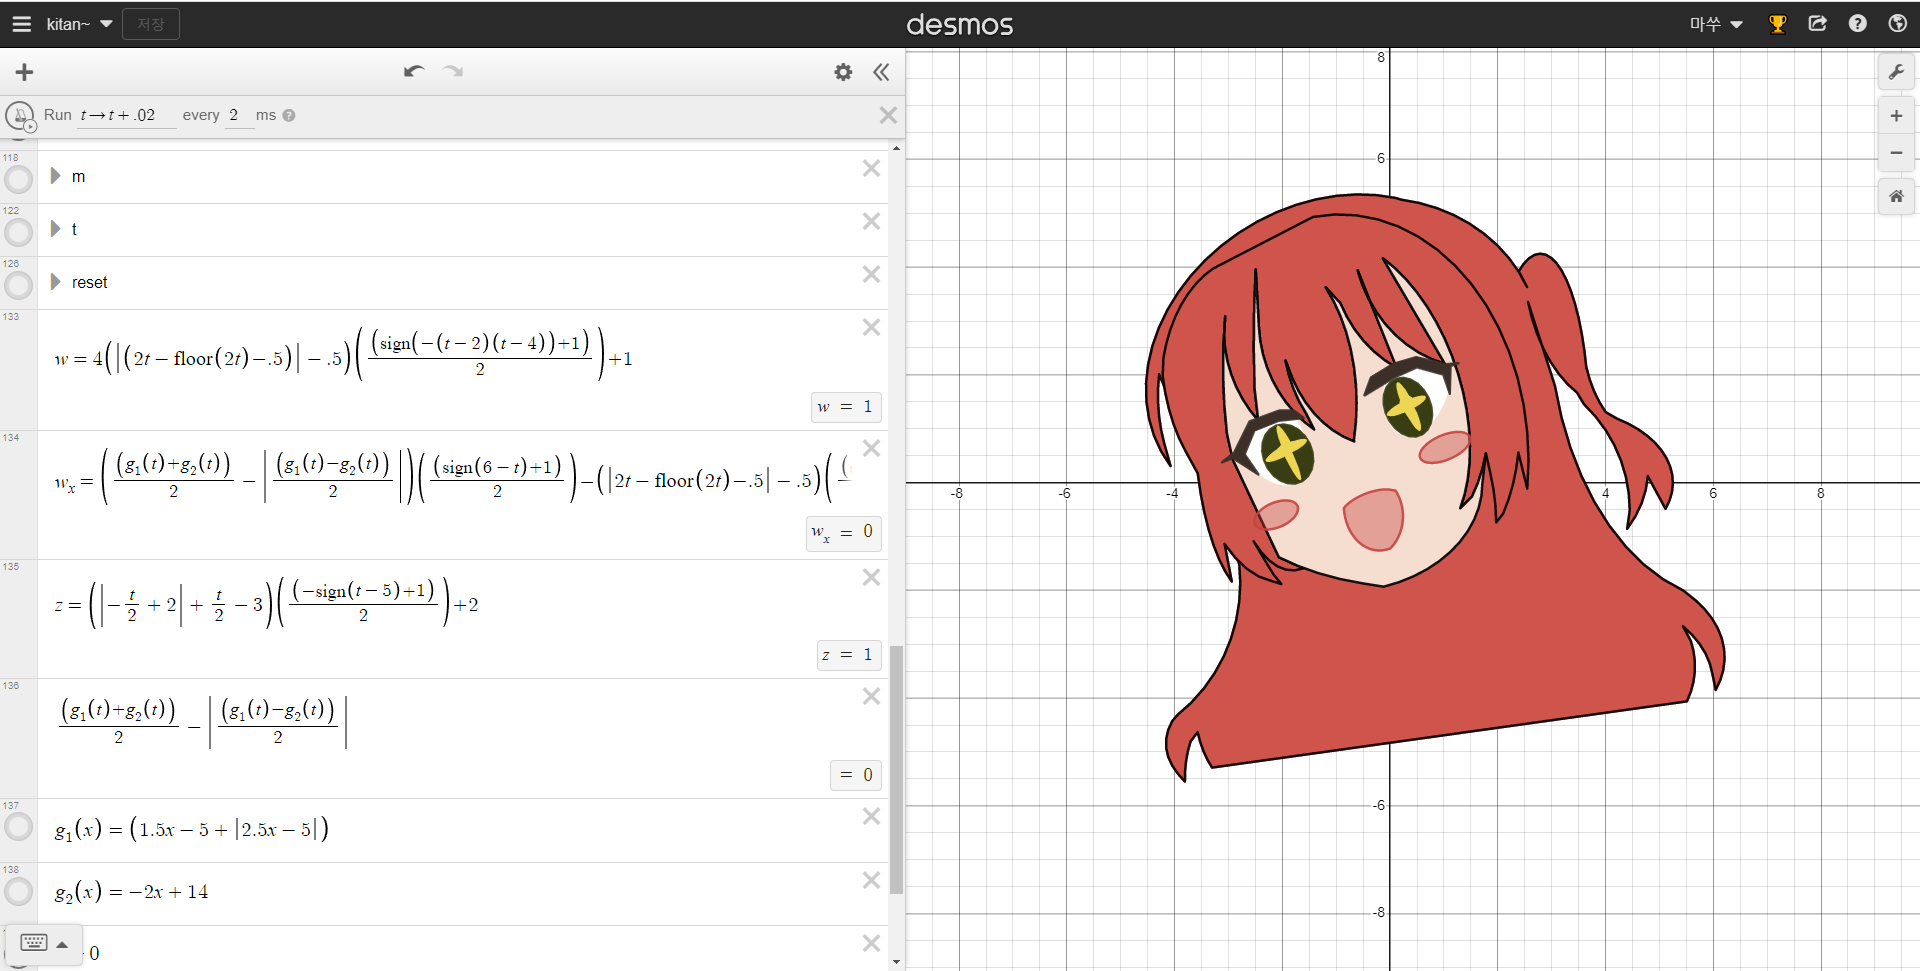Zoom in on the graph
This screenshot has width=1920, height=971.
(x=1896, y=116)
